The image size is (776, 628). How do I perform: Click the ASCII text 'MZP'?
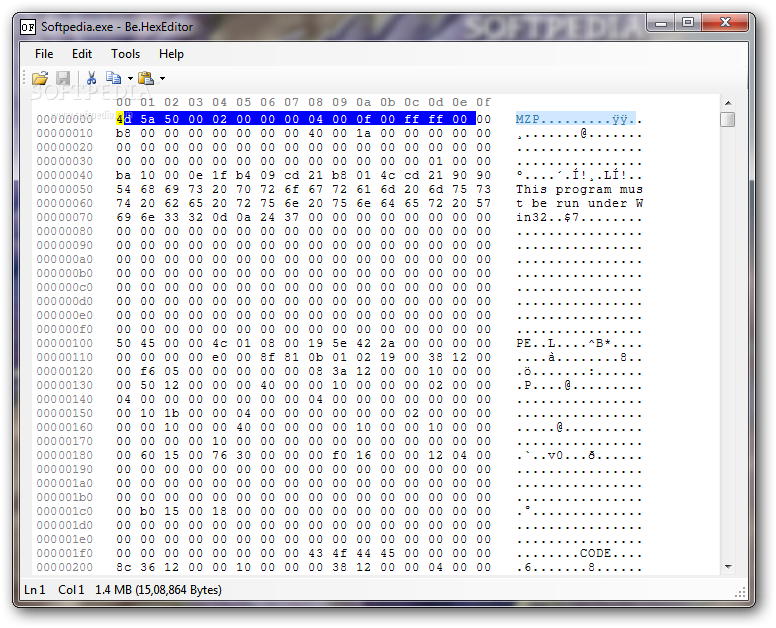(528, 119)
